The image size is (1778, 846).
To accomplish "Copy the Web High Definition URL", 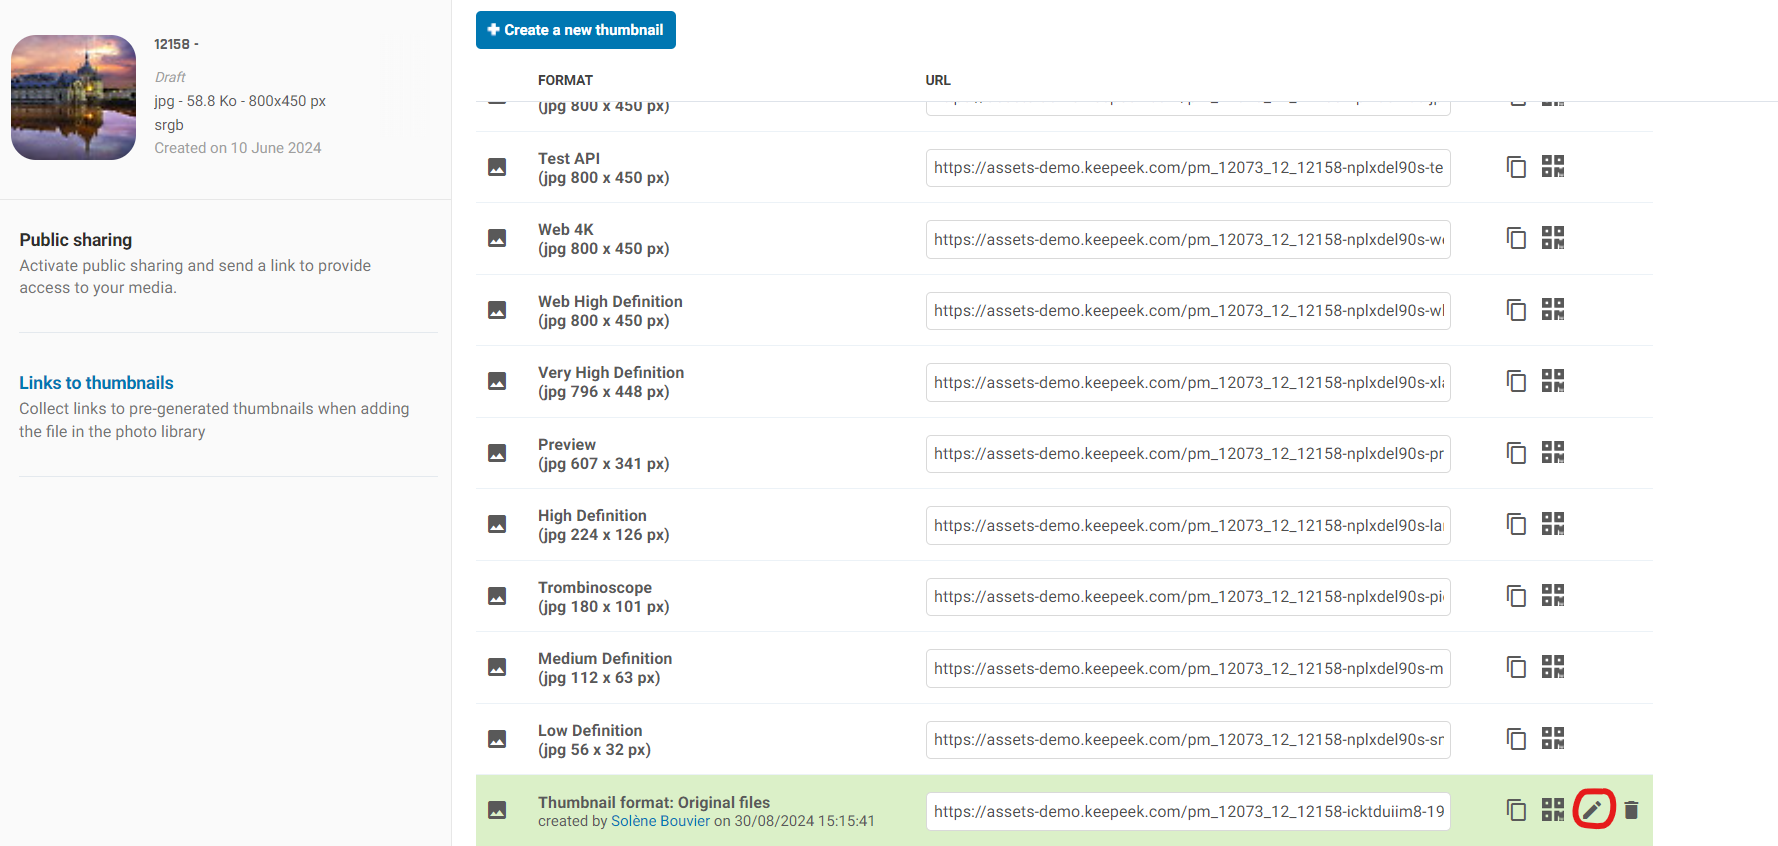I will [1516, 310].
